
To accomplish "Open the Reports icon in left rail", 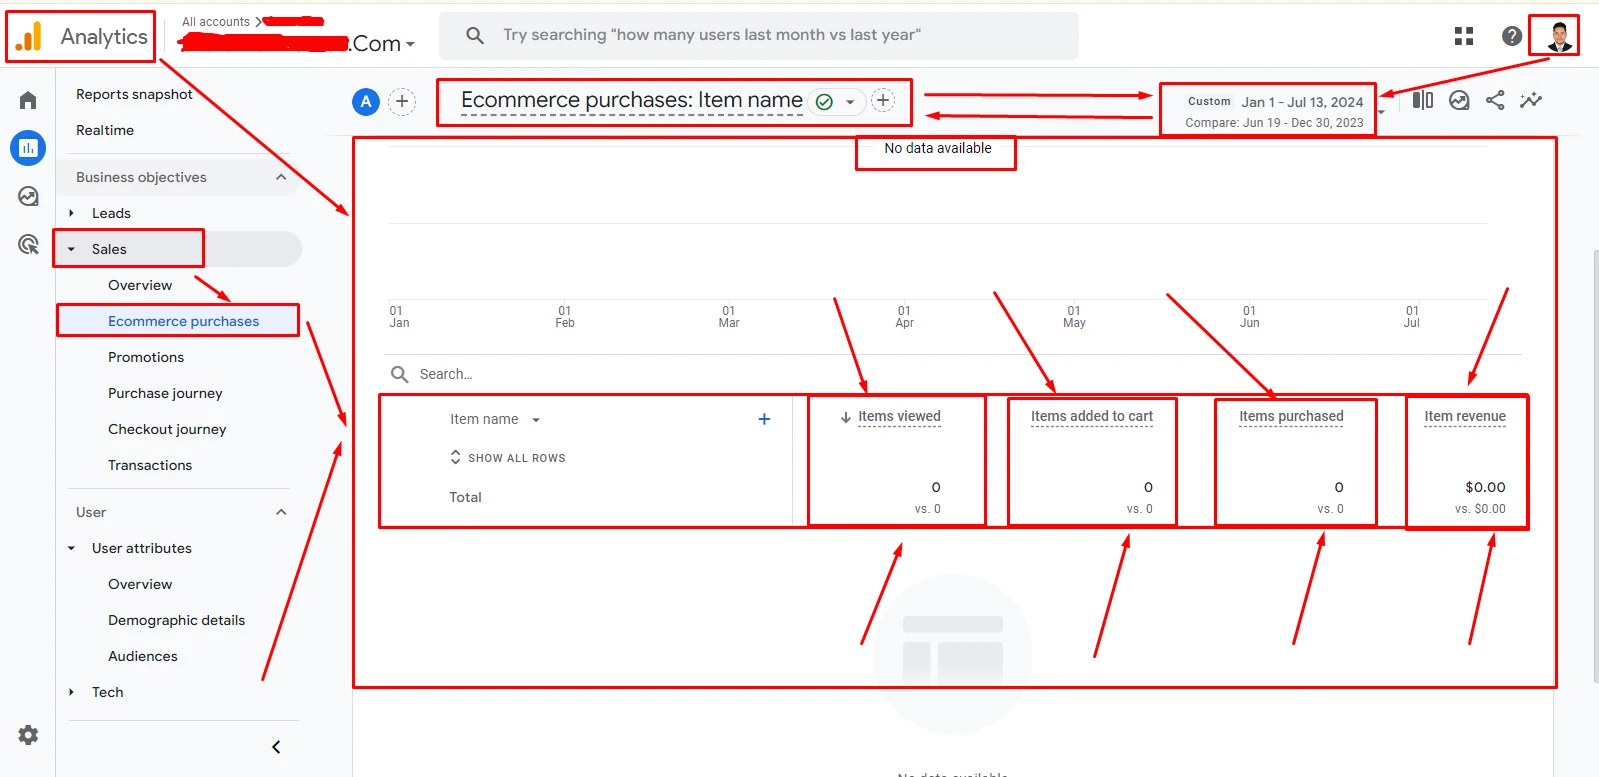I will click(x=28, y=148).
